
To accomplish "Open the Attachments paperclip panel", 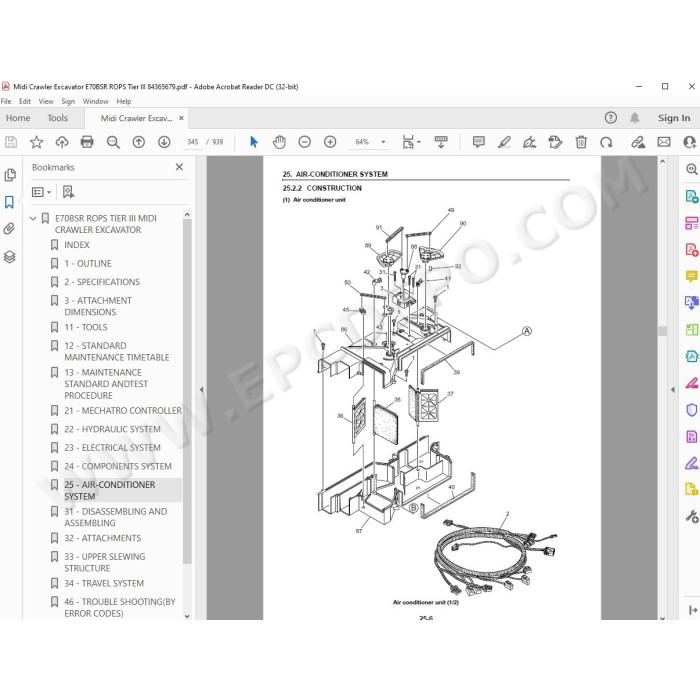I will (9, 229).
